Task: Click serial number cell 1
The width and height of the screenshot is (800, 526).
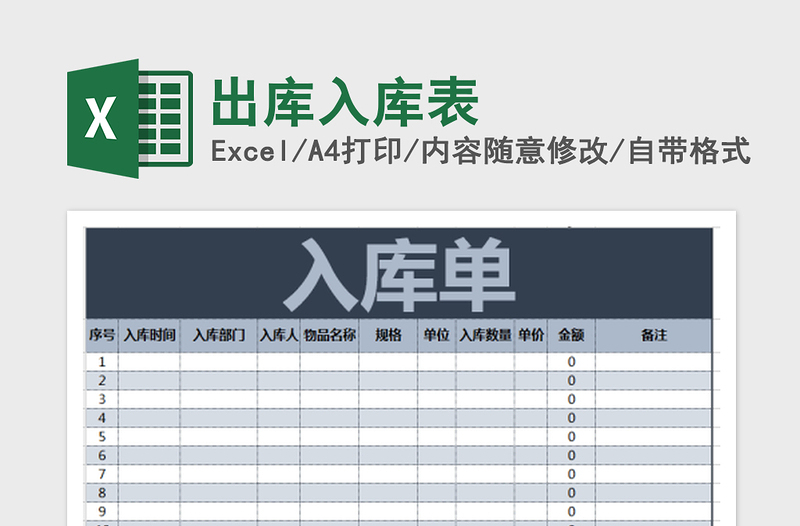Action: pyautogui.click(x=102, y=362)
